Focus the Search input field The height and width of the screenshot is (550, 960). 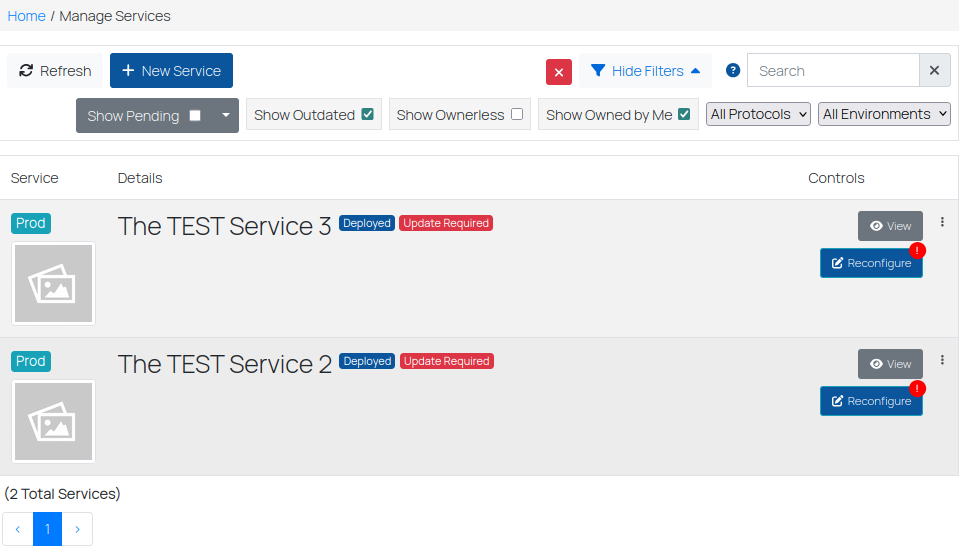[833, 70]
